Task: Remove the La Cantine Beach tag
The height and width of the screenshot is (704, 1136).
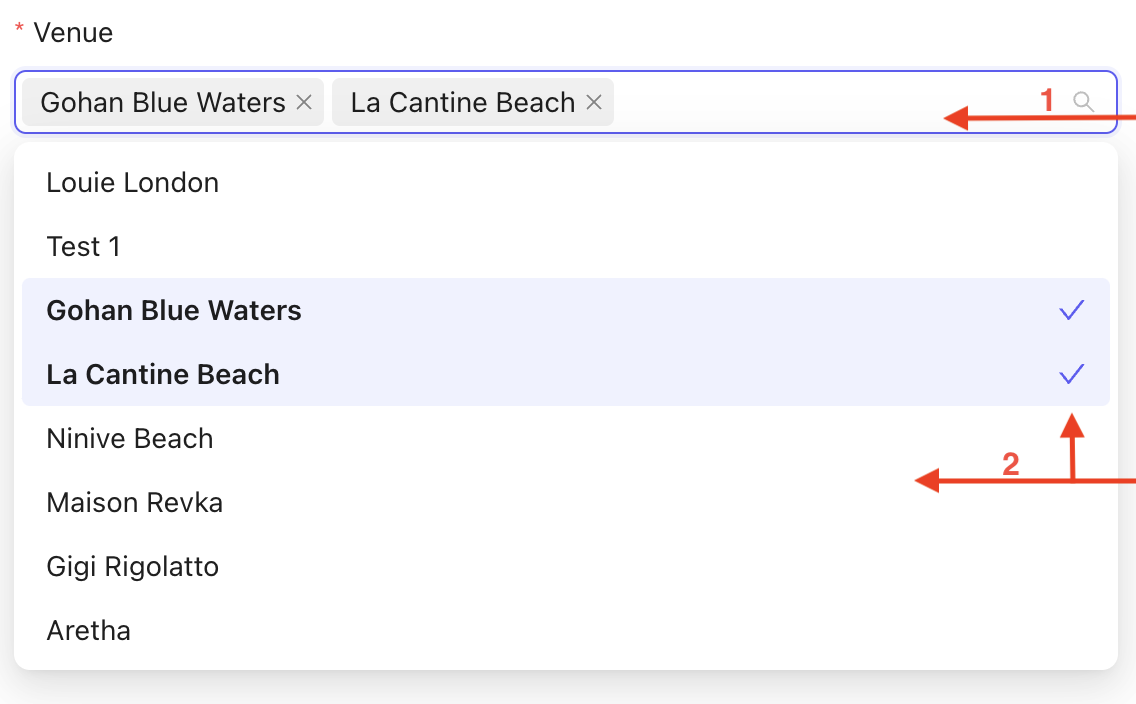Action: pos(594,102)
